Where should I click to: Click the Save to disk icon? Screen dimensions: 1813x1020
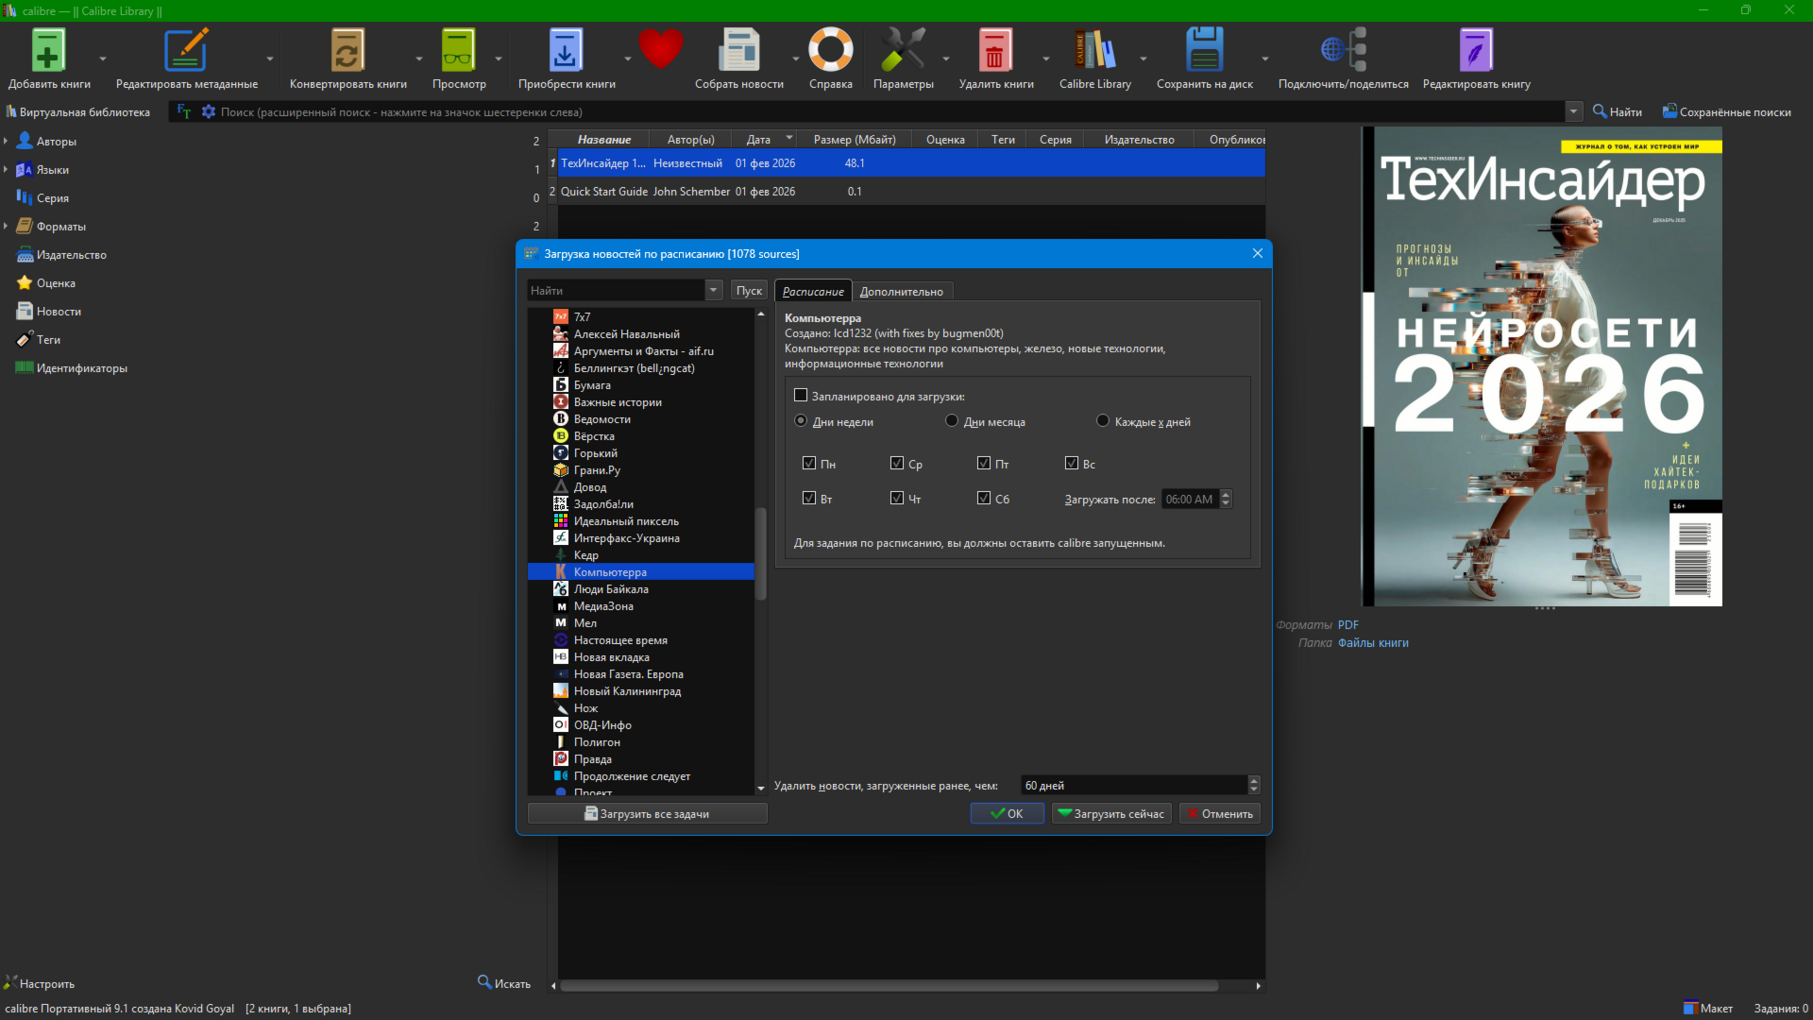(x=1204, y=52)
